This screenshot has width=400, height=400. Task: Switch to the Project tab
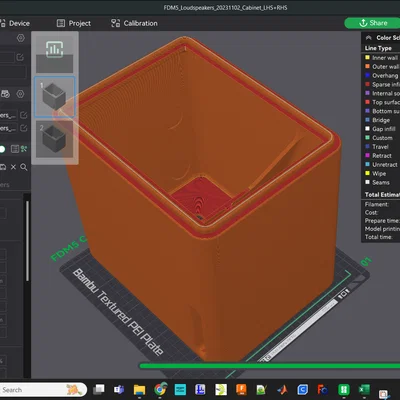coord(74,23)
